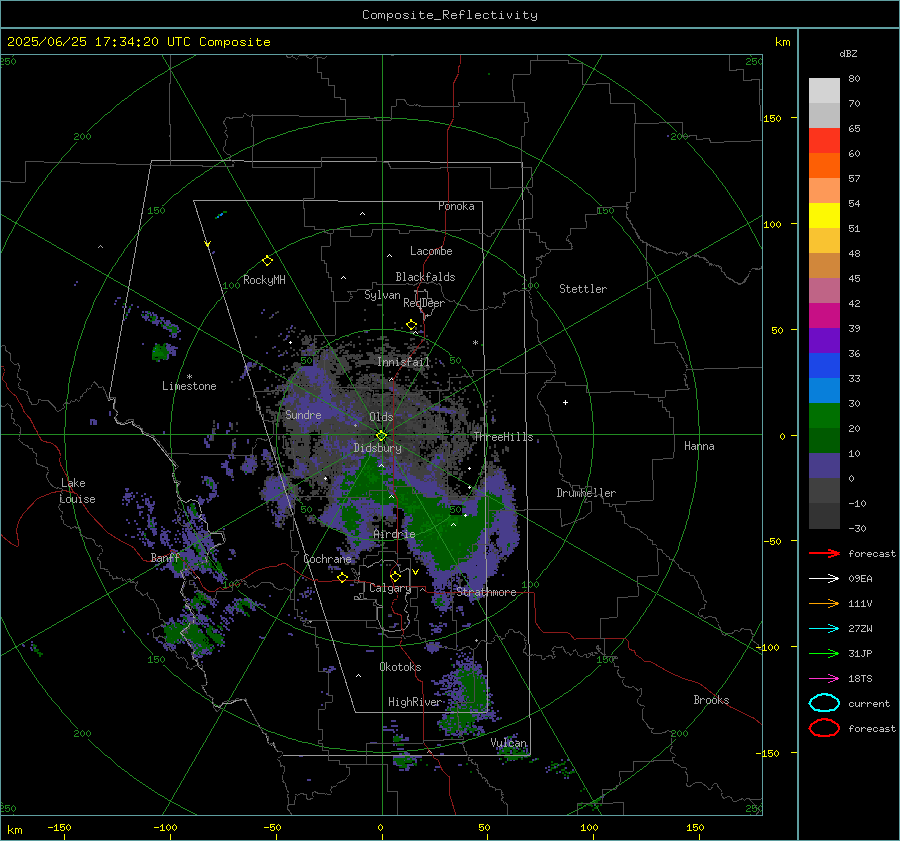Click the light gray swatch below 80 dBZ
Screen dimensions: 900x841
[x=824, y=91]
